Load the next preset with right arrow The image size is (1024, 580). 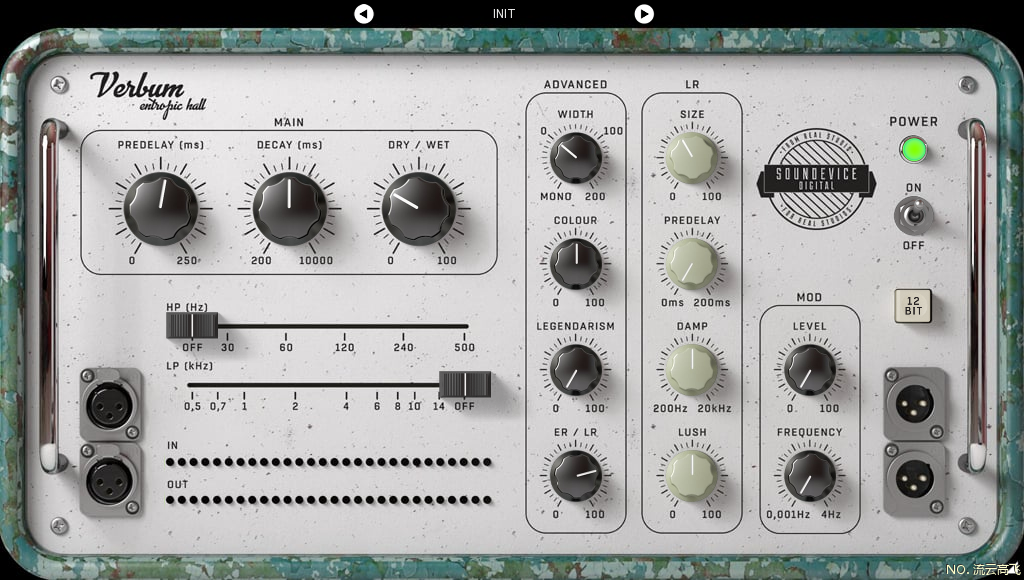tap(644, 13)
